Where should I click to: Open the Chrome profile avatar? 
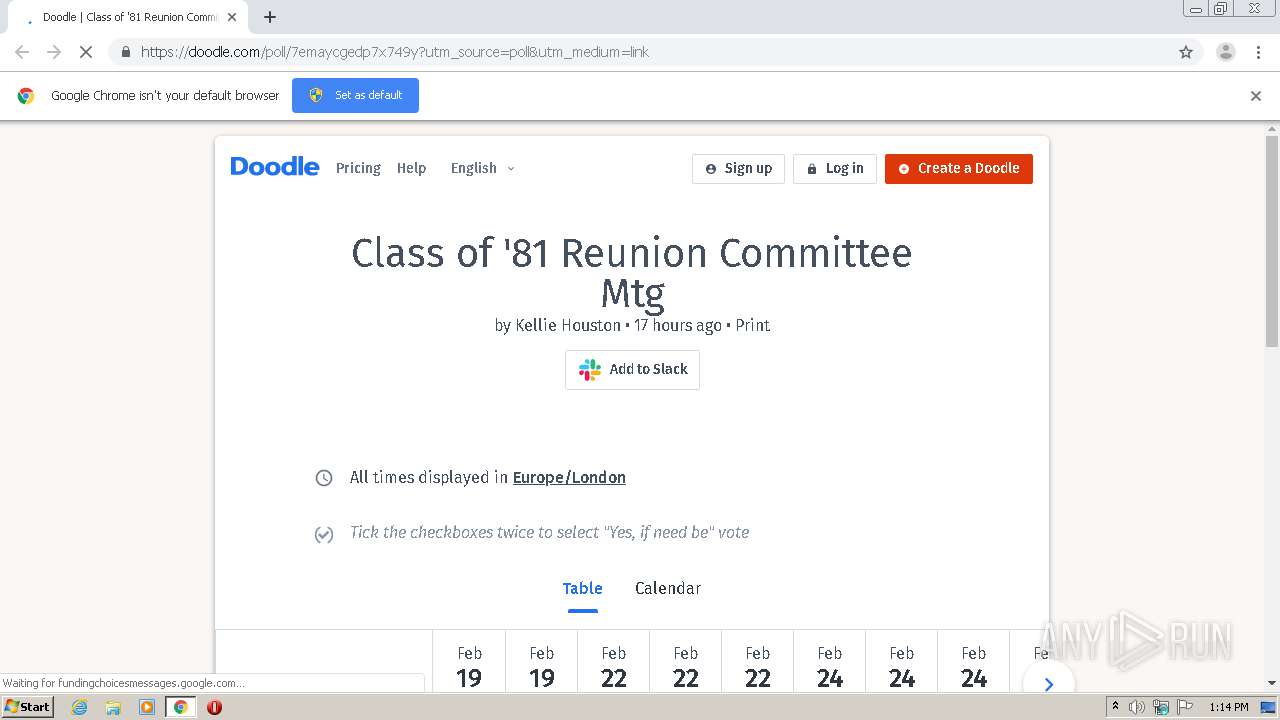tap(1225, 52)
